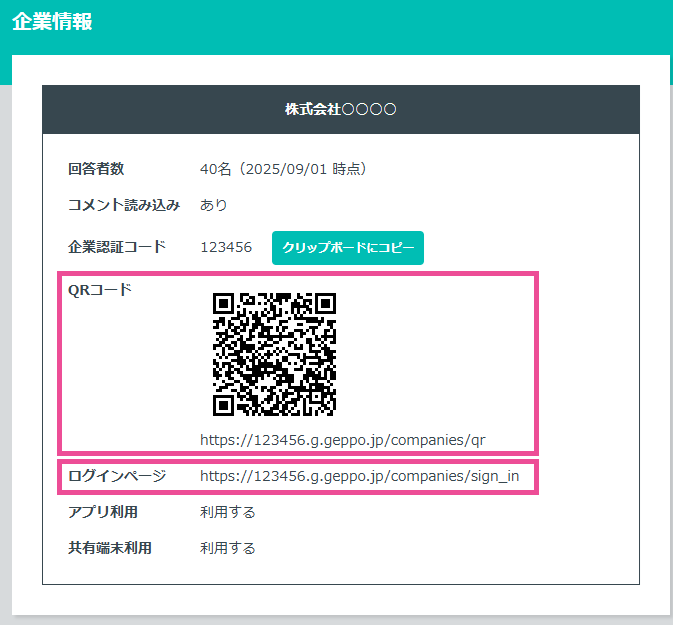Click 利用する next to 共有端末利用

(x=227, y=548)
